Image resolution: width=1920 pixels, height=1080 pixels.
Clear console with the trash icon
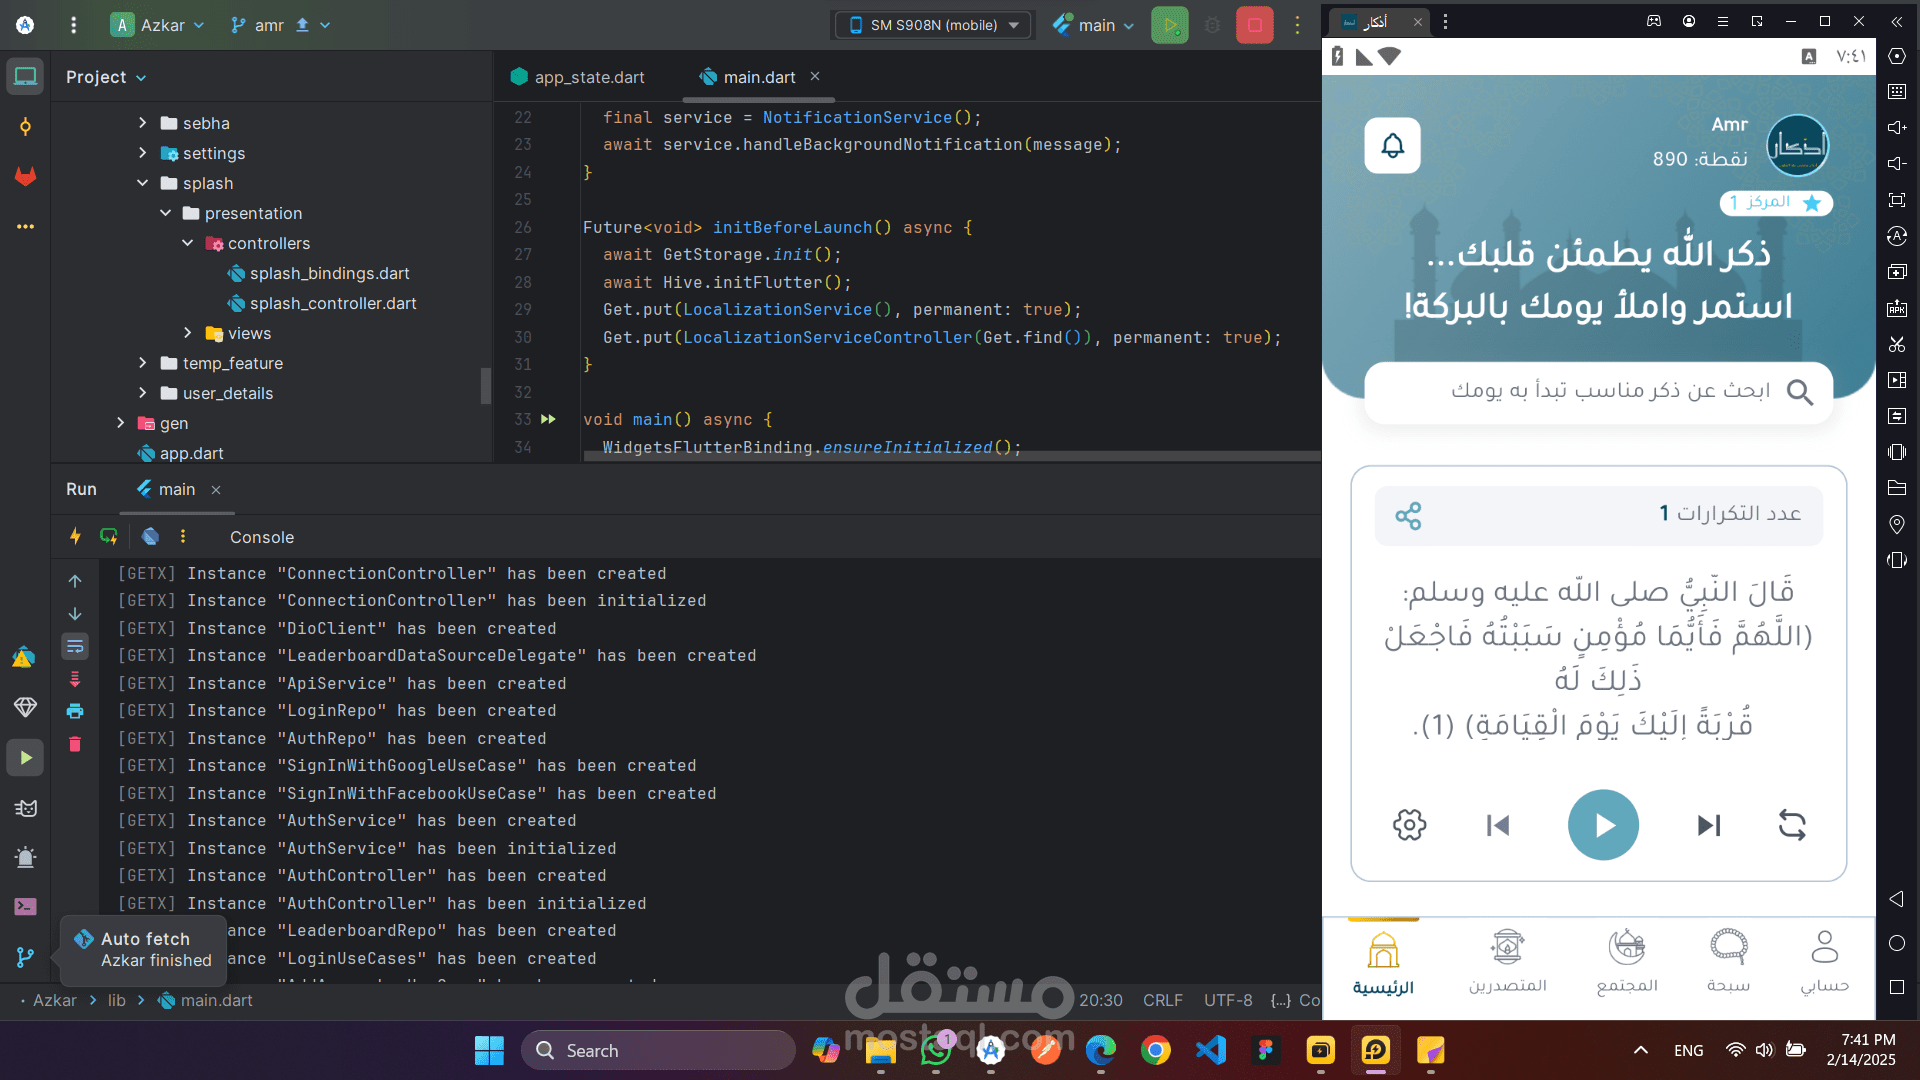pyautogui.click(x=75, y=744)
